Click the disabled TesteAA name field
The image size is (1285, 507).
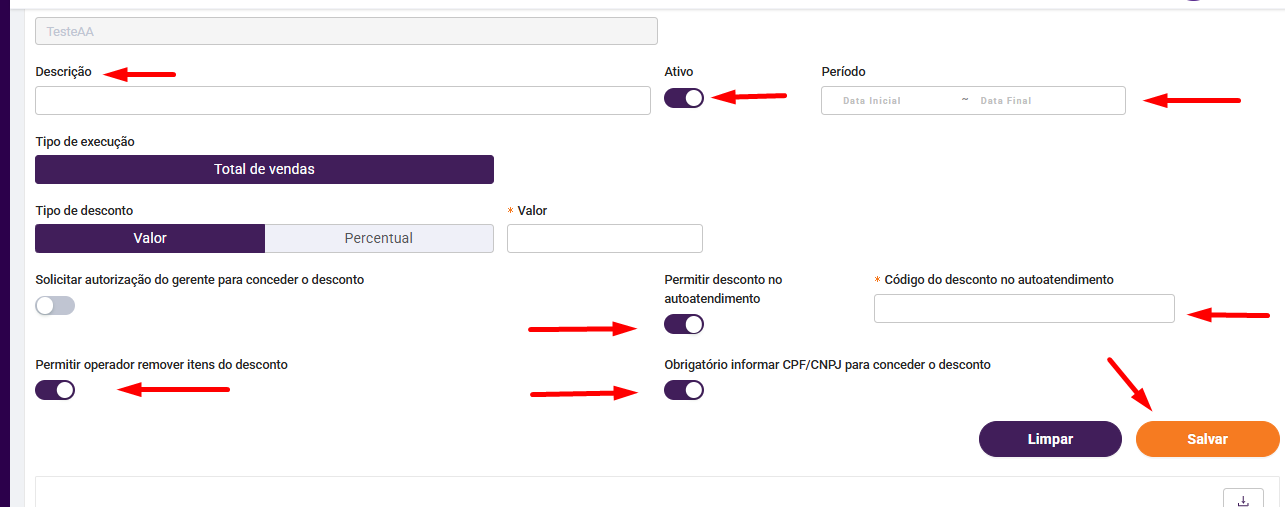[346, 31]
